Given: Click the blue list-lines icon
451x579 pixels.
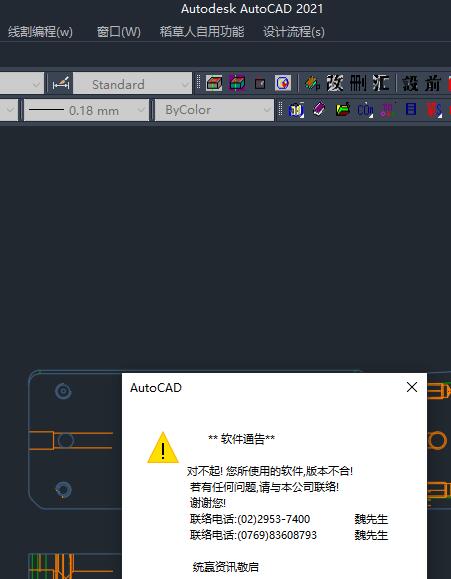Looking at the screenshot, I should [x=411, y=110].
